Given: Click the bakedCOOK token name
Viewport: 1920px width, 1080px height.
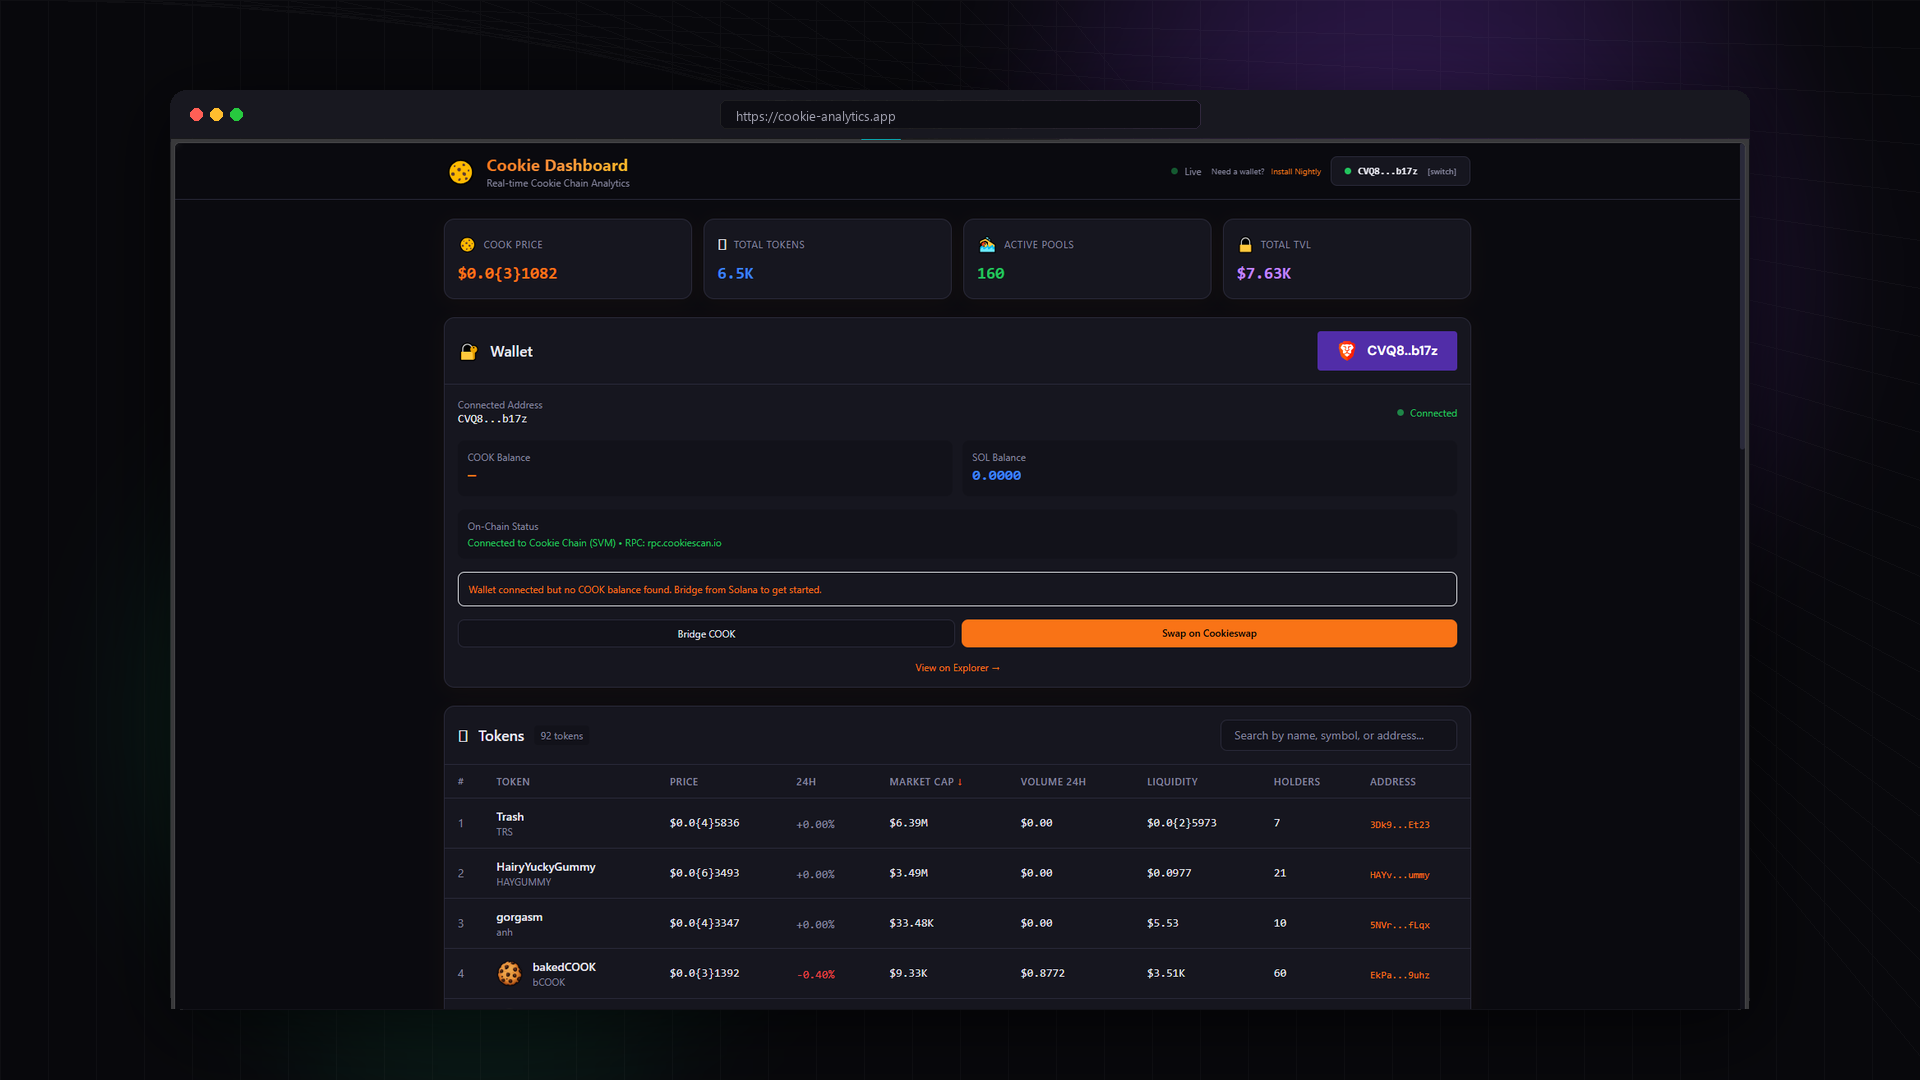Looking at the screenshot, I should (564, 967).
